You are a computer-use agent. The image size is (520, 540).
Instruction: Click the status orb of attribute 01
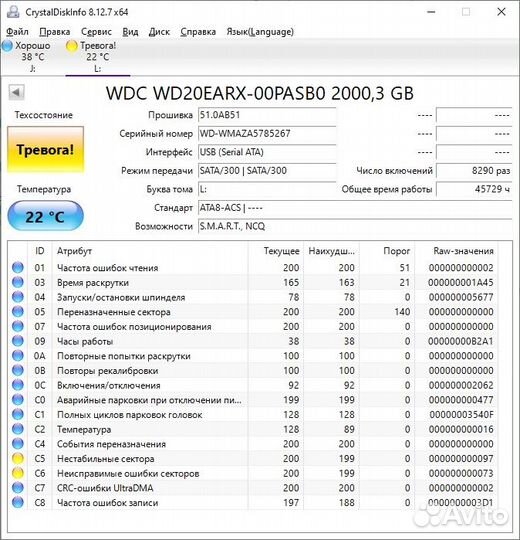click(x=18, y=268)
